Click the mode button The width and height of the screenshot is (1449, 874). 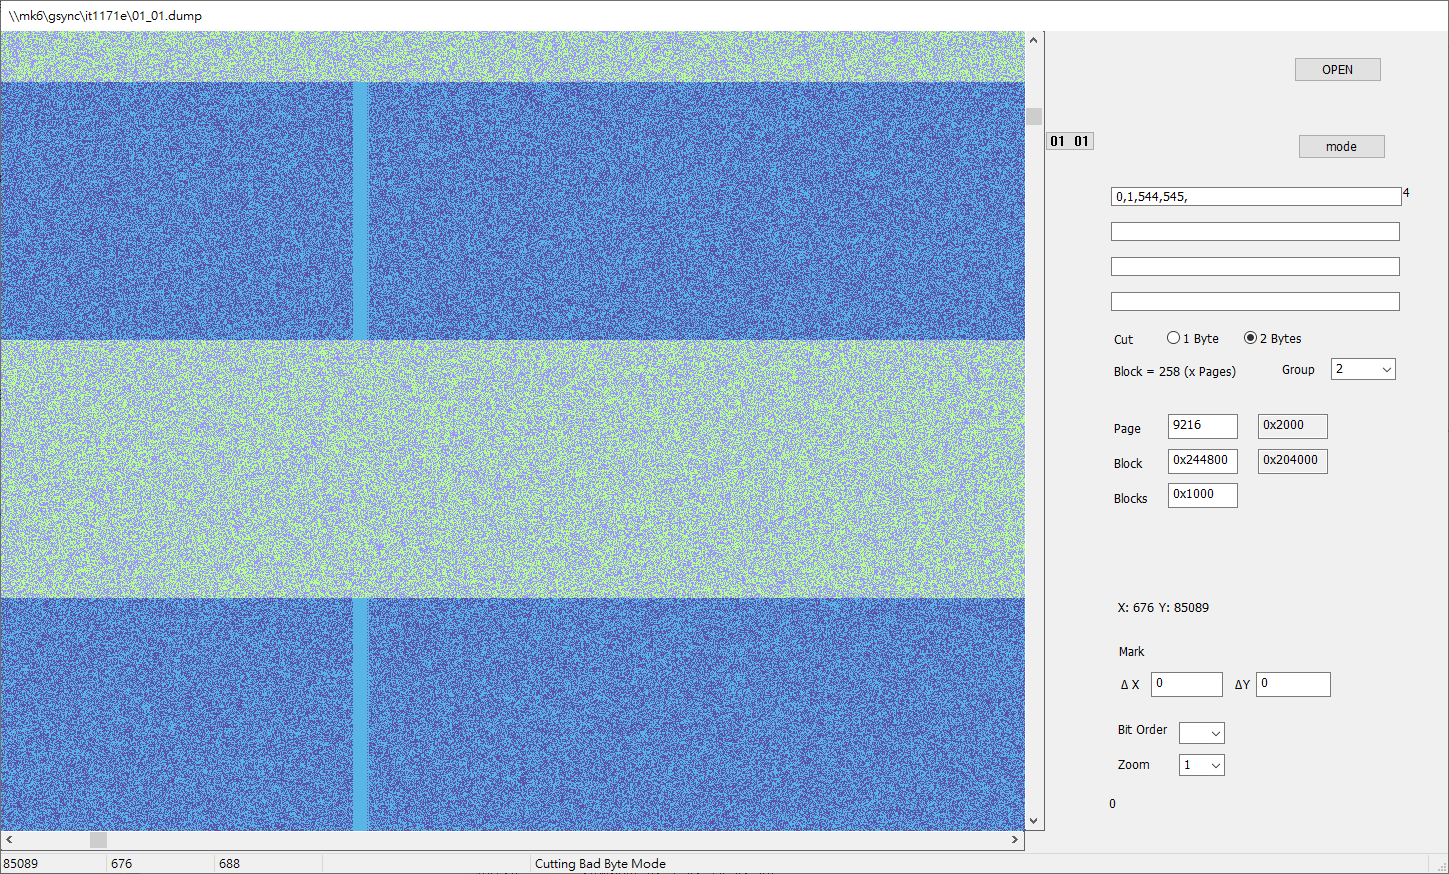(x=1341, y=146)
